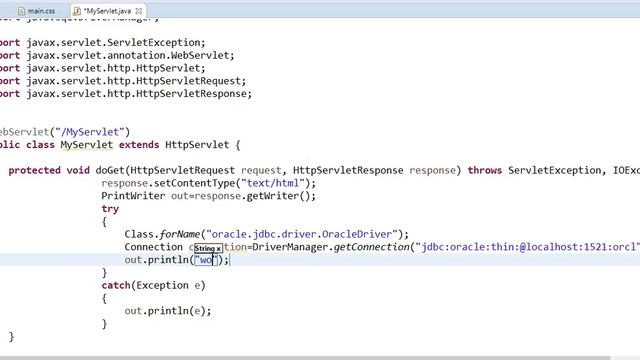Screen dimensions: 640x360
Task: Click the 'extends' keyword
Action: [139, 145]
